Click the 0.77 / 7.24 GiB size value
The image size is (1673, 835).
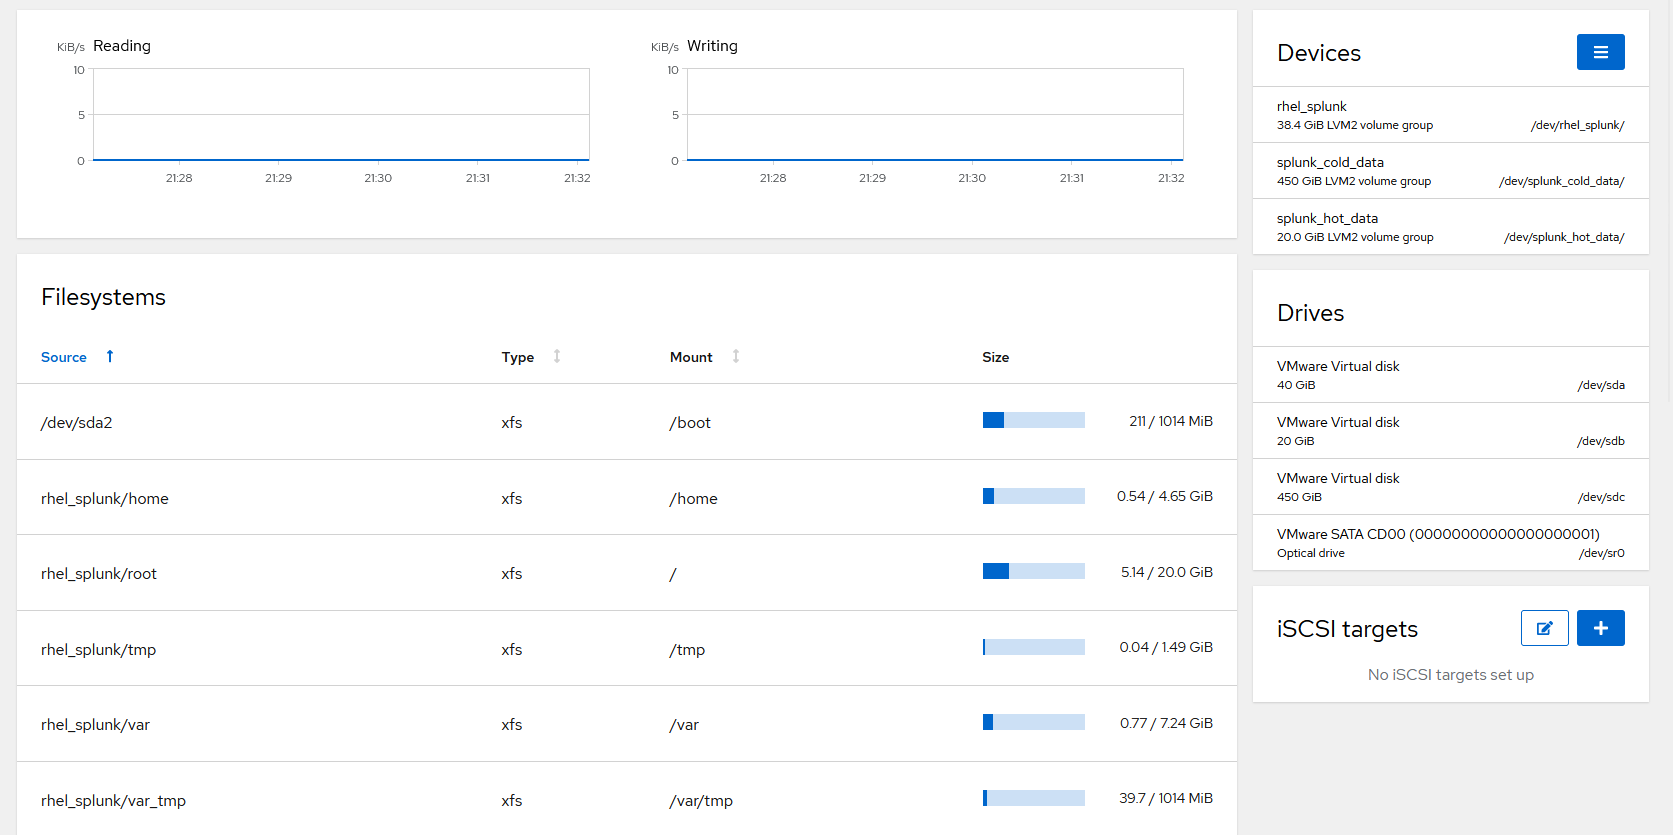click(1166, 723)
